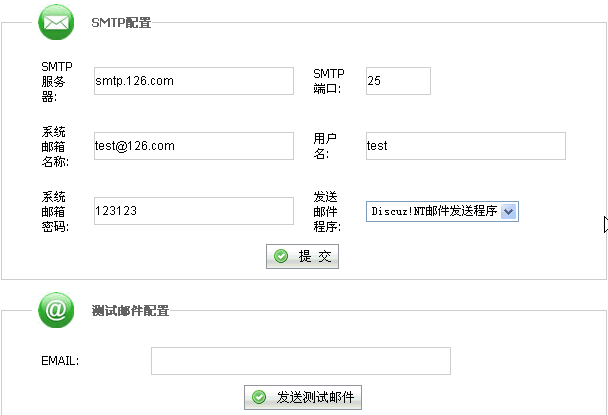
Task: Click the 系统邮箱密码 field showing 123123
Action: click(x=194, y=211)
